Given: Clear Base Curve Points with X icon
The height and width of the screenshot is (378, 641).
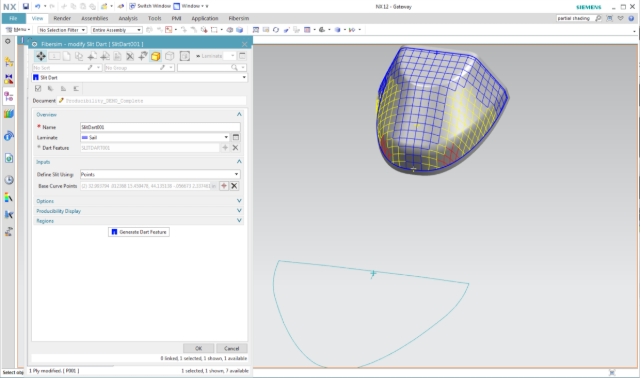Looking at the screenshot, I should tap(234, 186).
